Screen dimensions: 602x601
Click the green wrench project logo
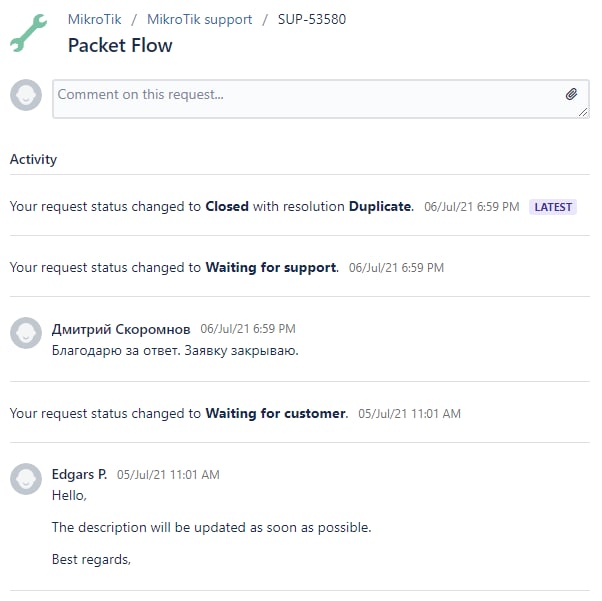pyautogui.click(x=28, y=33)
